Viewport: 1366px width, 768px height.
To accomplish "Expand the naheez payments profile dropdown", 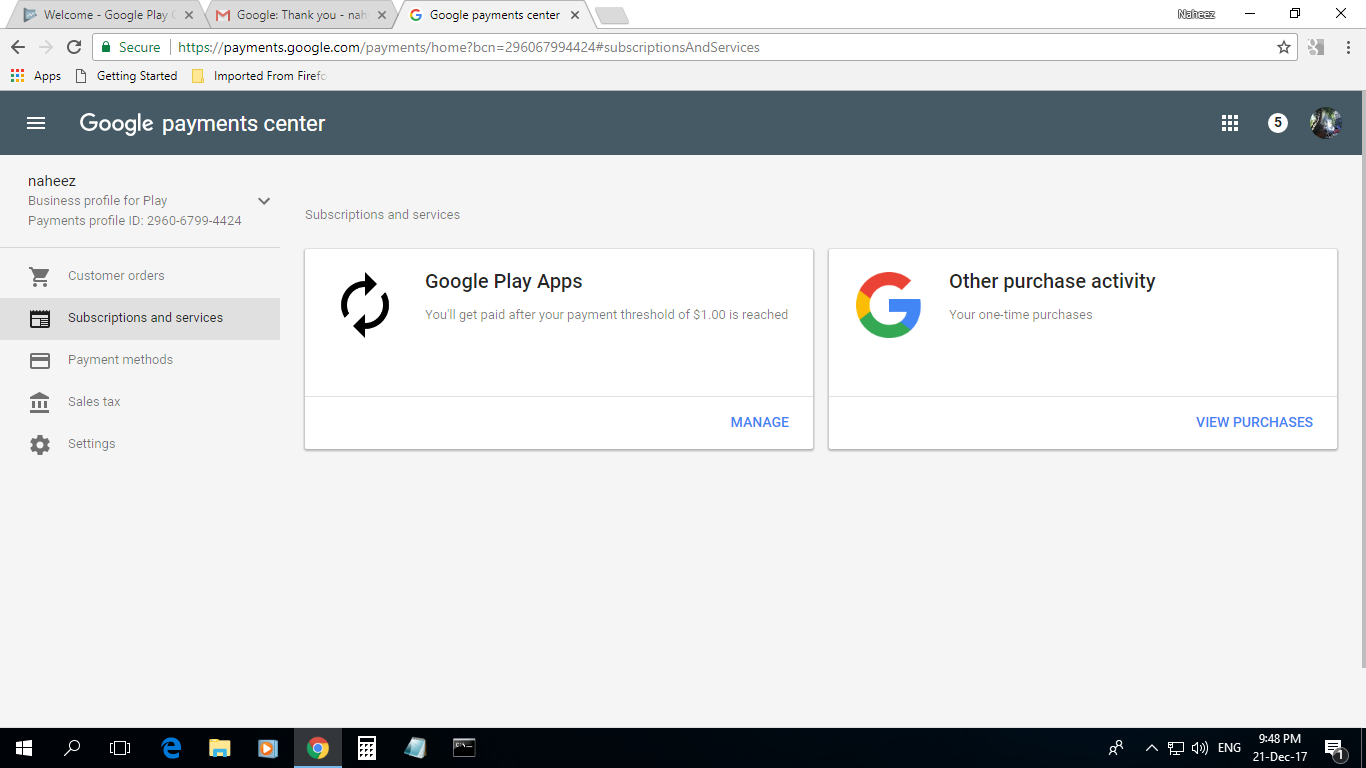I will pyautogui.click(x=264, y=201).
